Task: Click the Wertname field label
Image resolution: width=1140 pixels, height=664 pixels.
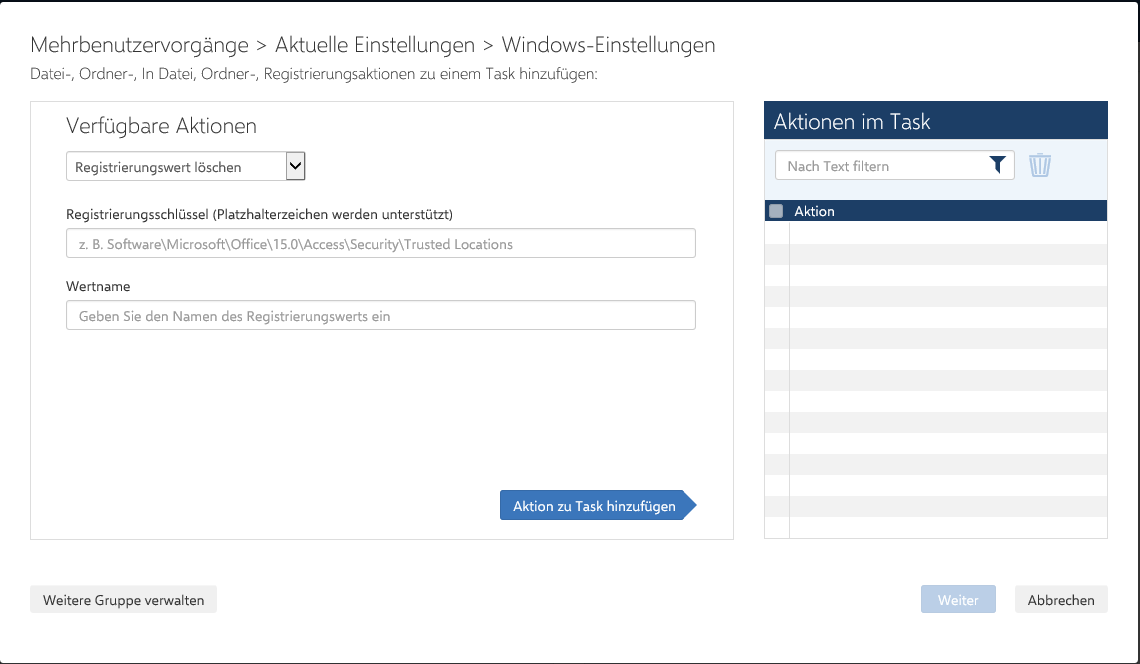Action: tap(98, 286)
